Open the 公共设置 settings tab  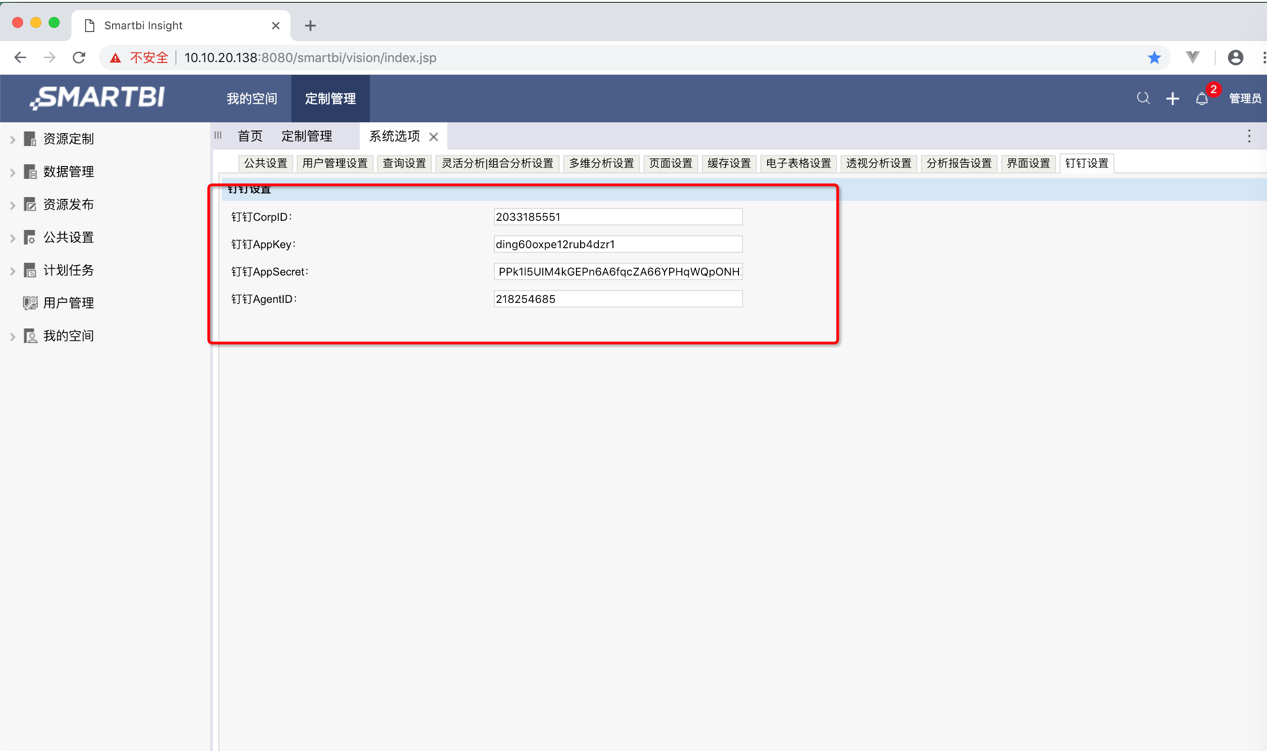[x=265, y=163]
